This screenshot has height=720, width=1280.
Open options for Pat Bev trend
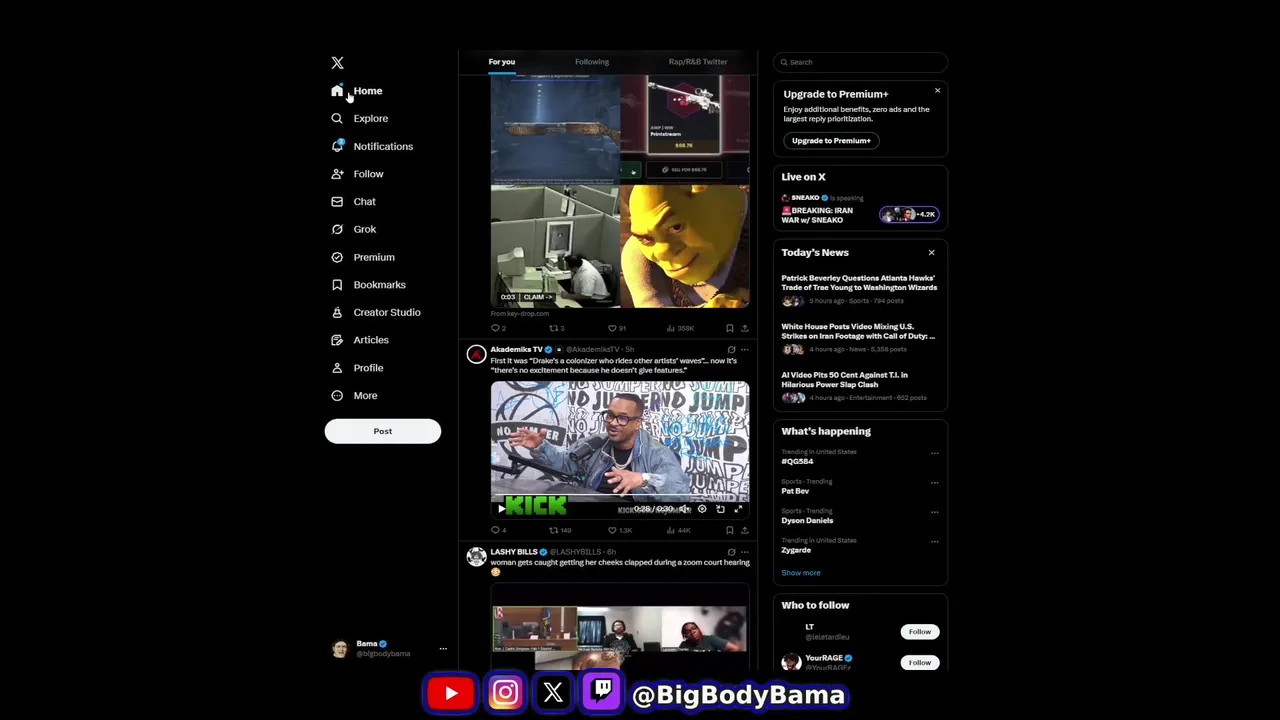[934, 482]
